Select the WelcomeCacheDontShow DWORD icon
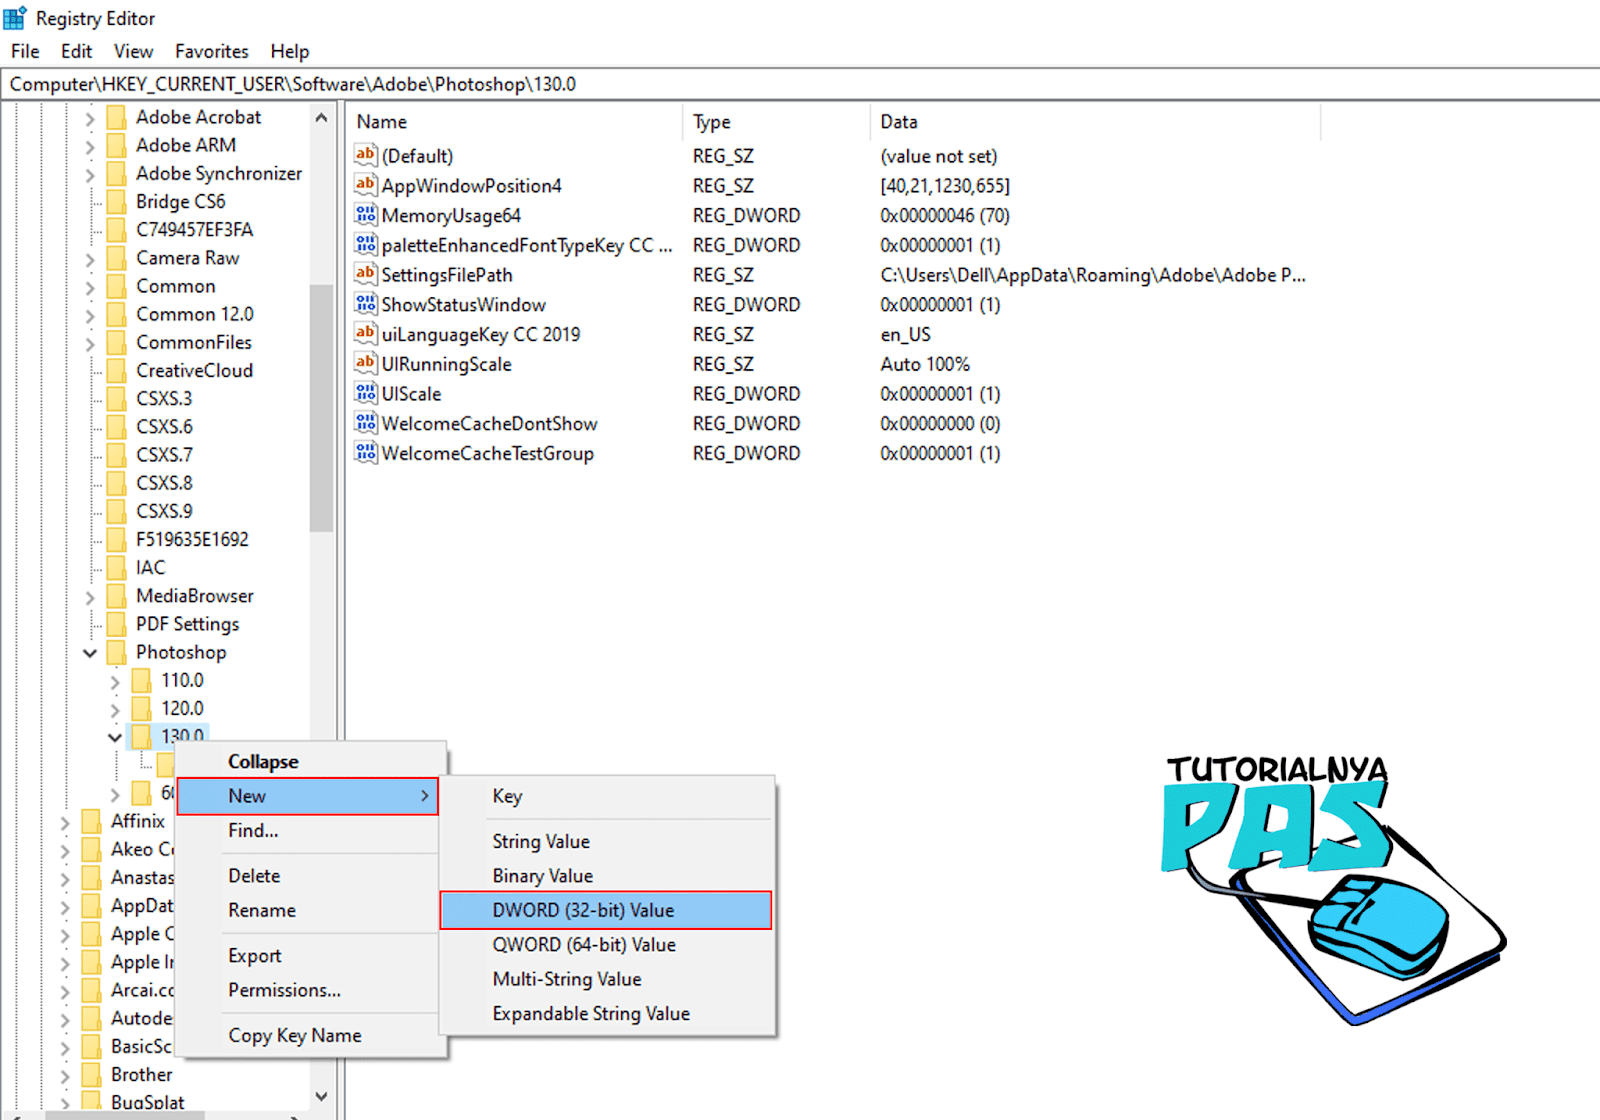 point(366,423)
